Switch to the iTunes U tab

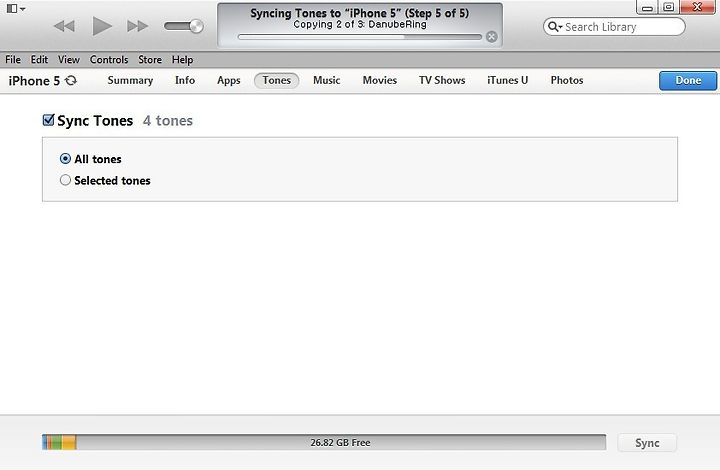click(507, 80)
